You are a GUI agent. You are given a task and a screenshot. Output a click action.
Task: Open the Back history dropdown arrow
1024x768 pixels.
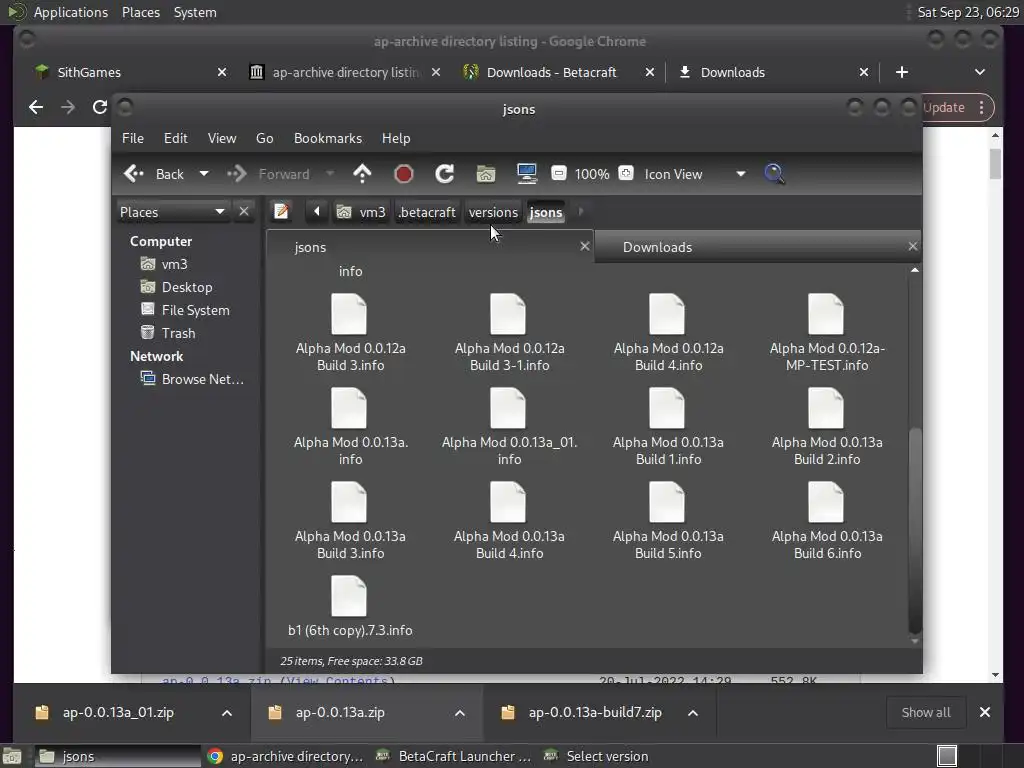click(204, 174)
